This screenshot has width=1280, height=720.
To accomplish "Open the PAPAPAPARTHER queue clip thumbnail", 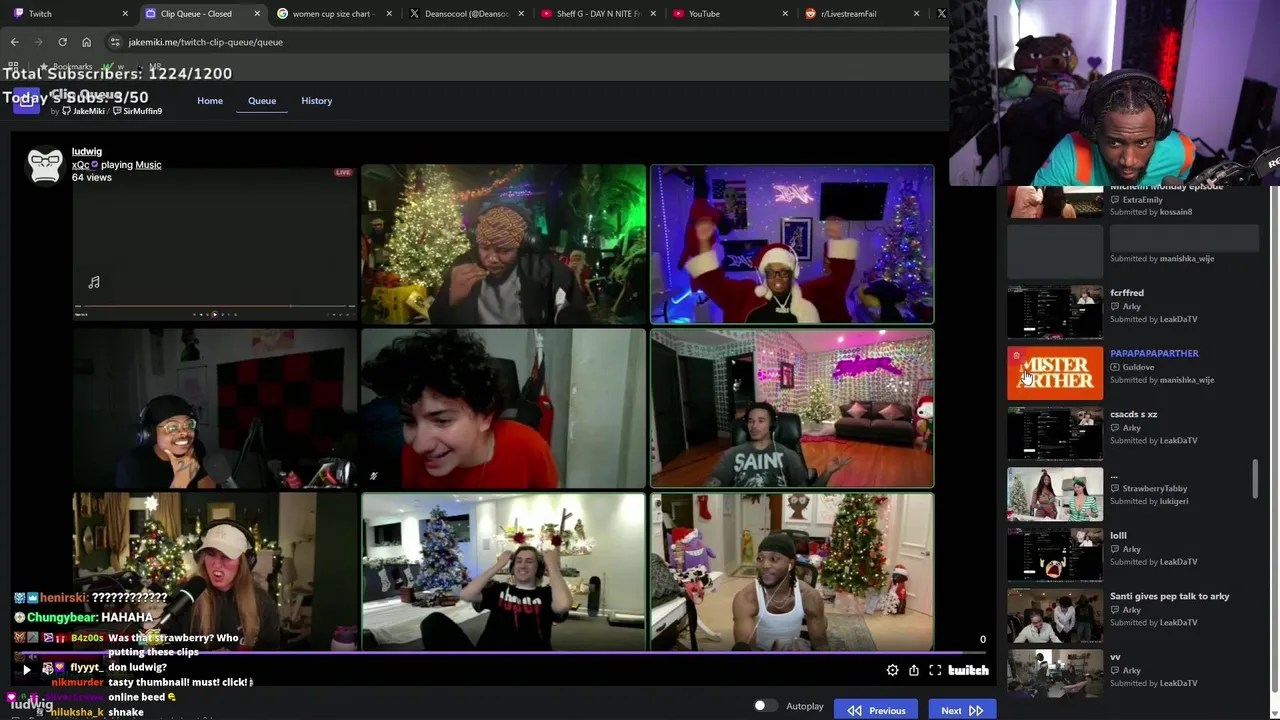I will [x=1055, y=373].
